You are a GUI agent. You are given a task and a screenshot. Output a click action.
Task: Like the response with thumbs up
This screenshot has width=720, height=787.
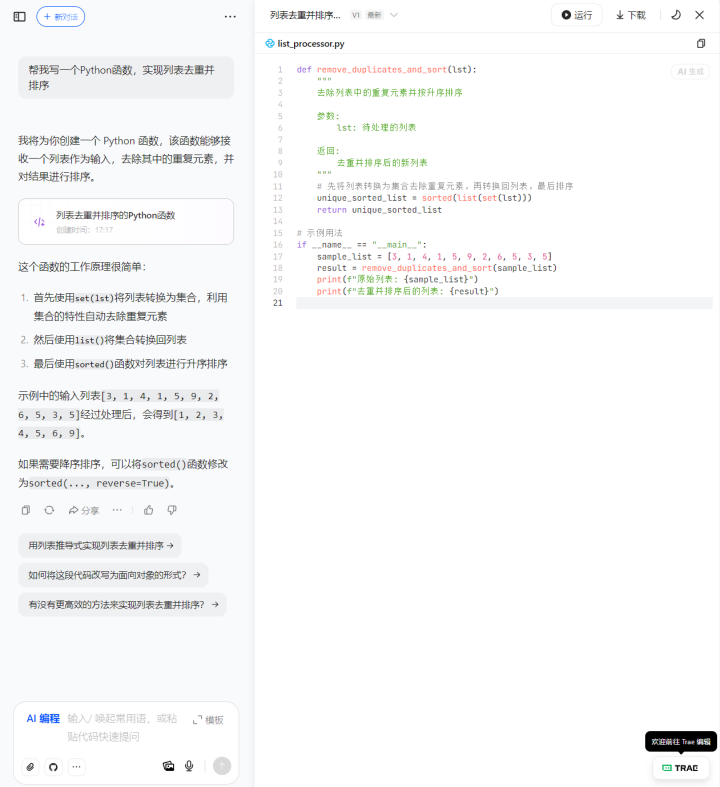tap(149, 510)
